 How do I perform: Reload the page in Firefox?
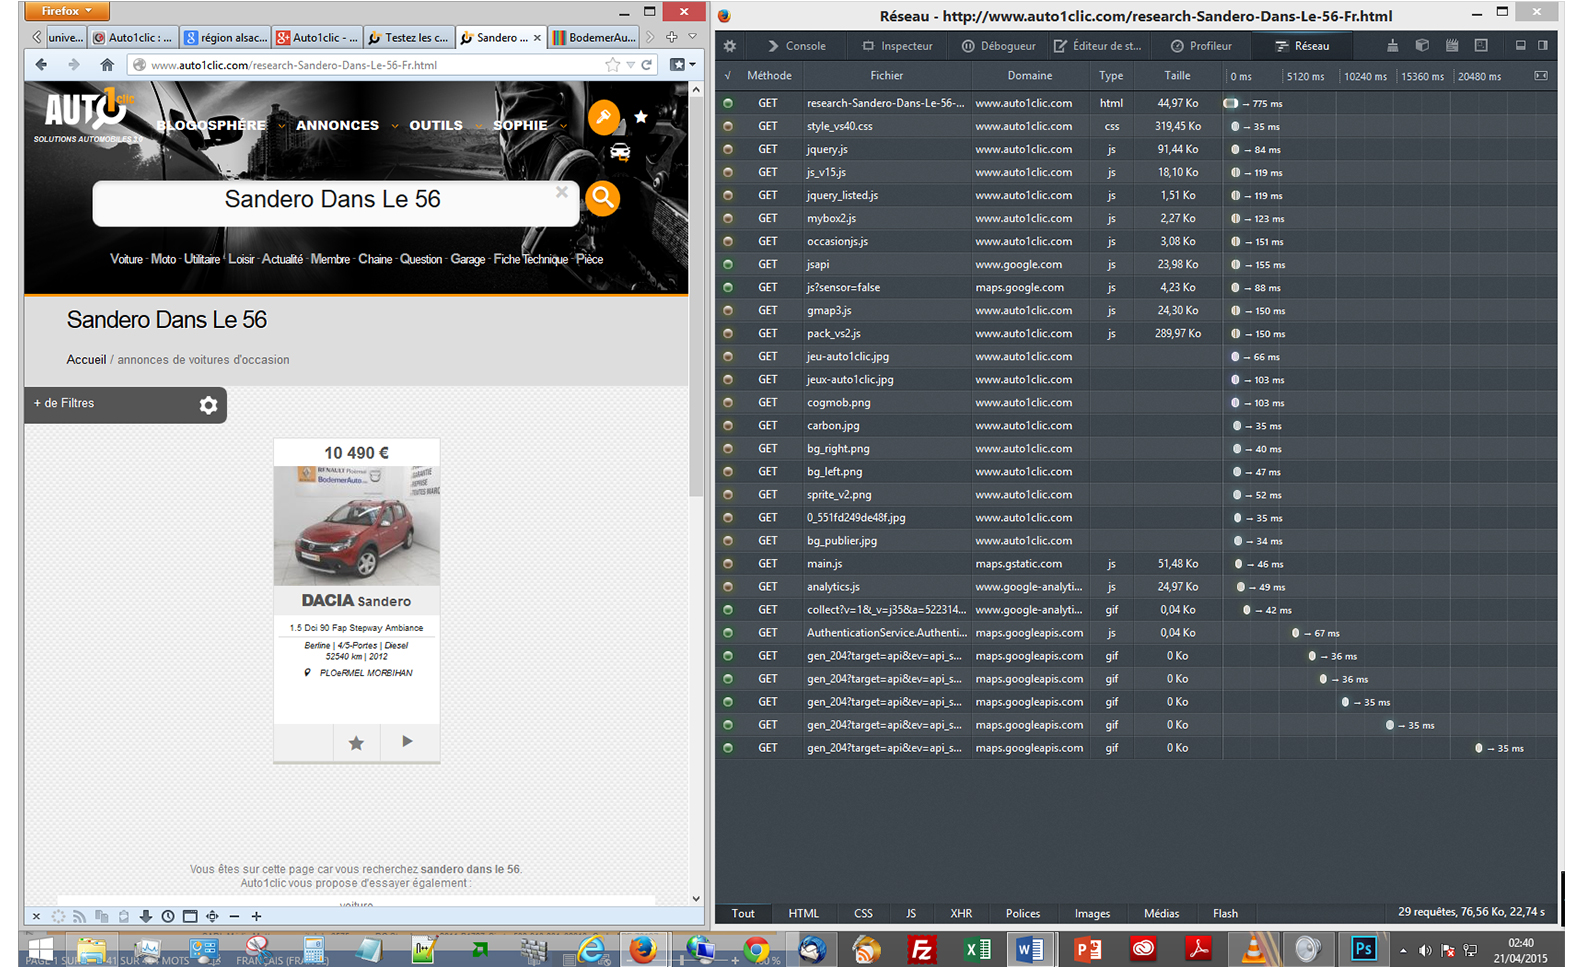(x=647, y=65)
